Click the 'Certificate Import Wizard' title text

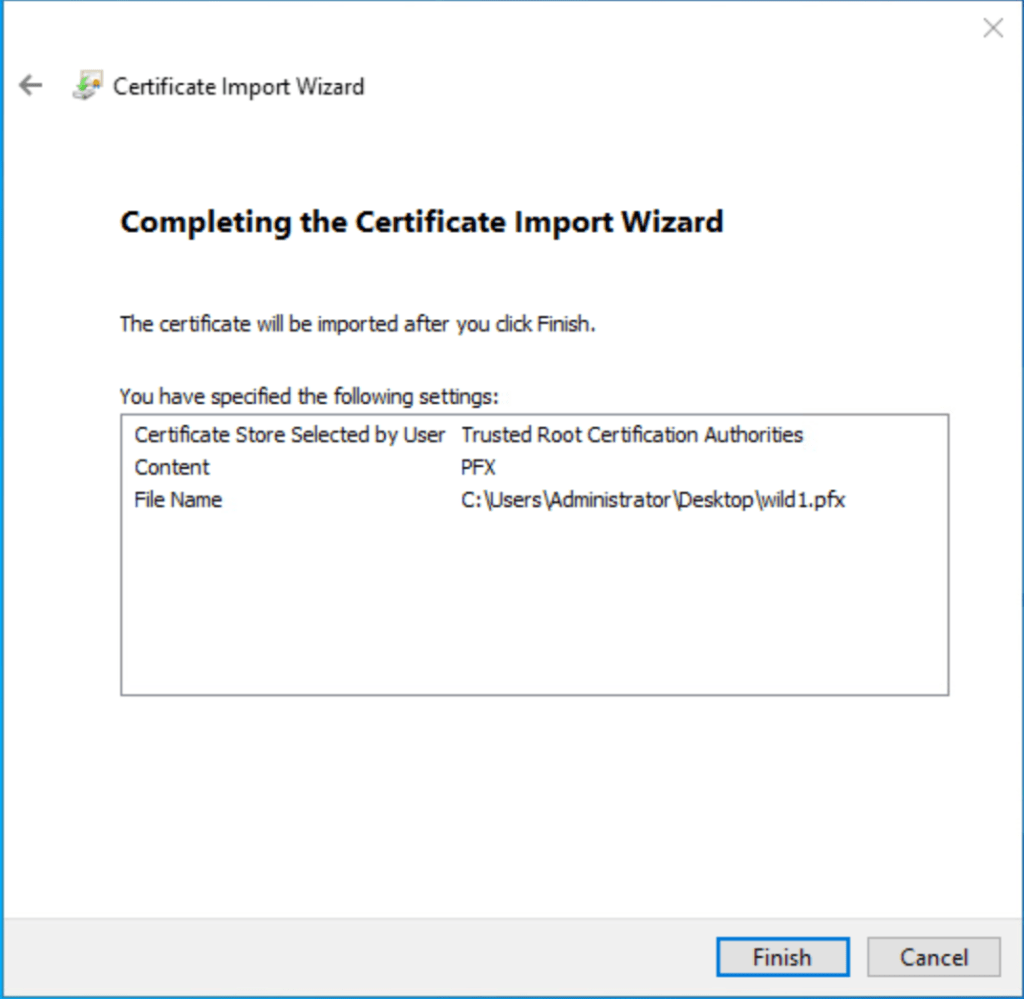tap(238, 87)
